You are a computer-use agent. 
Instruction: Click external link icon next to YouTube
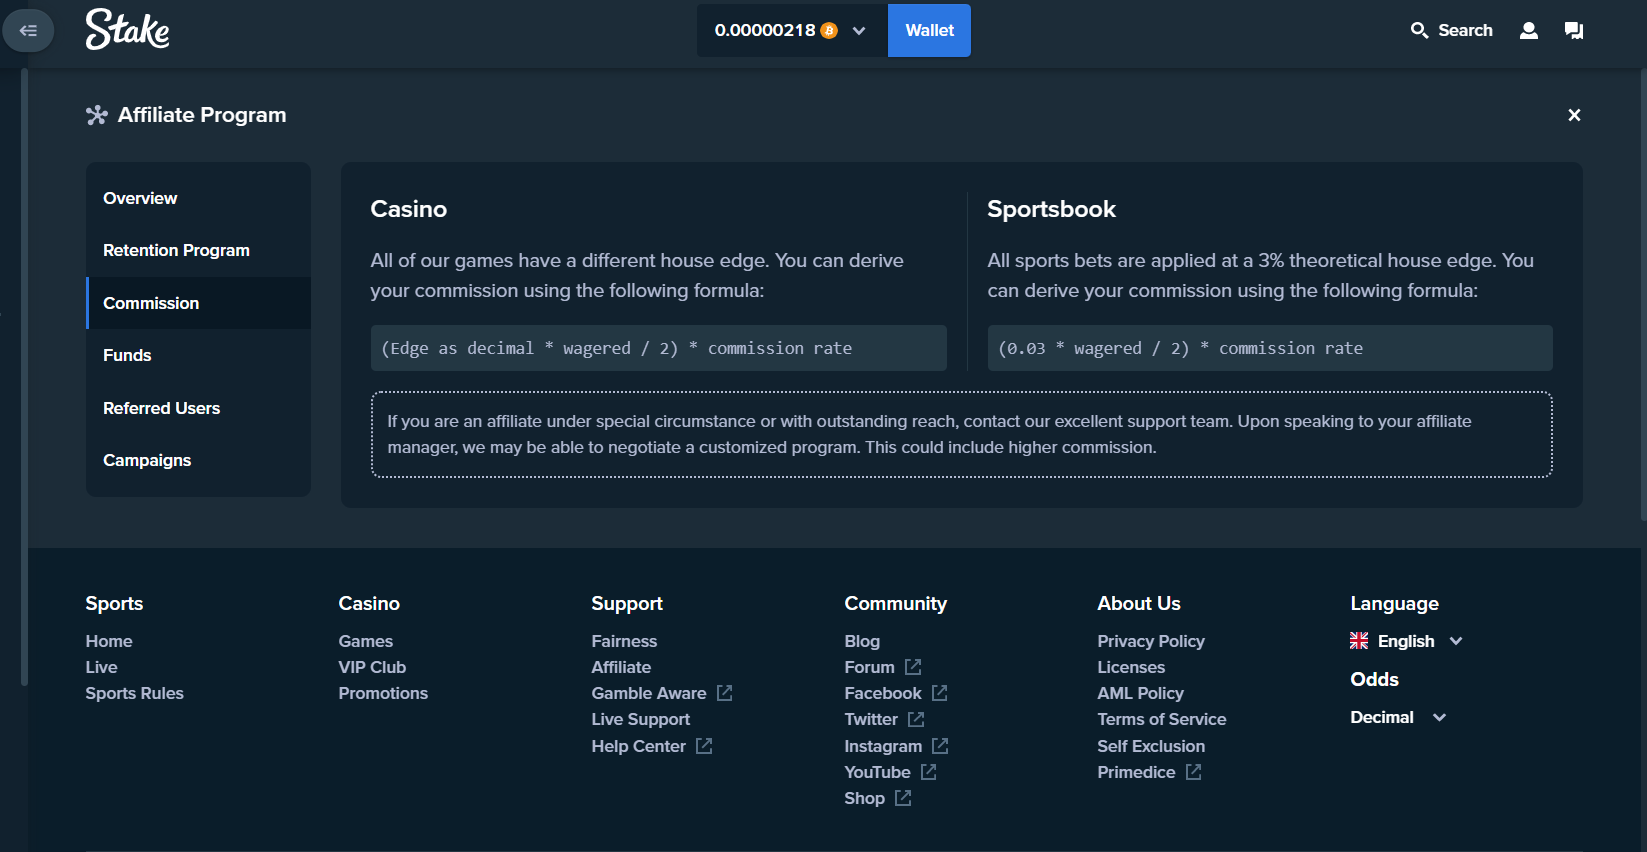929,772
